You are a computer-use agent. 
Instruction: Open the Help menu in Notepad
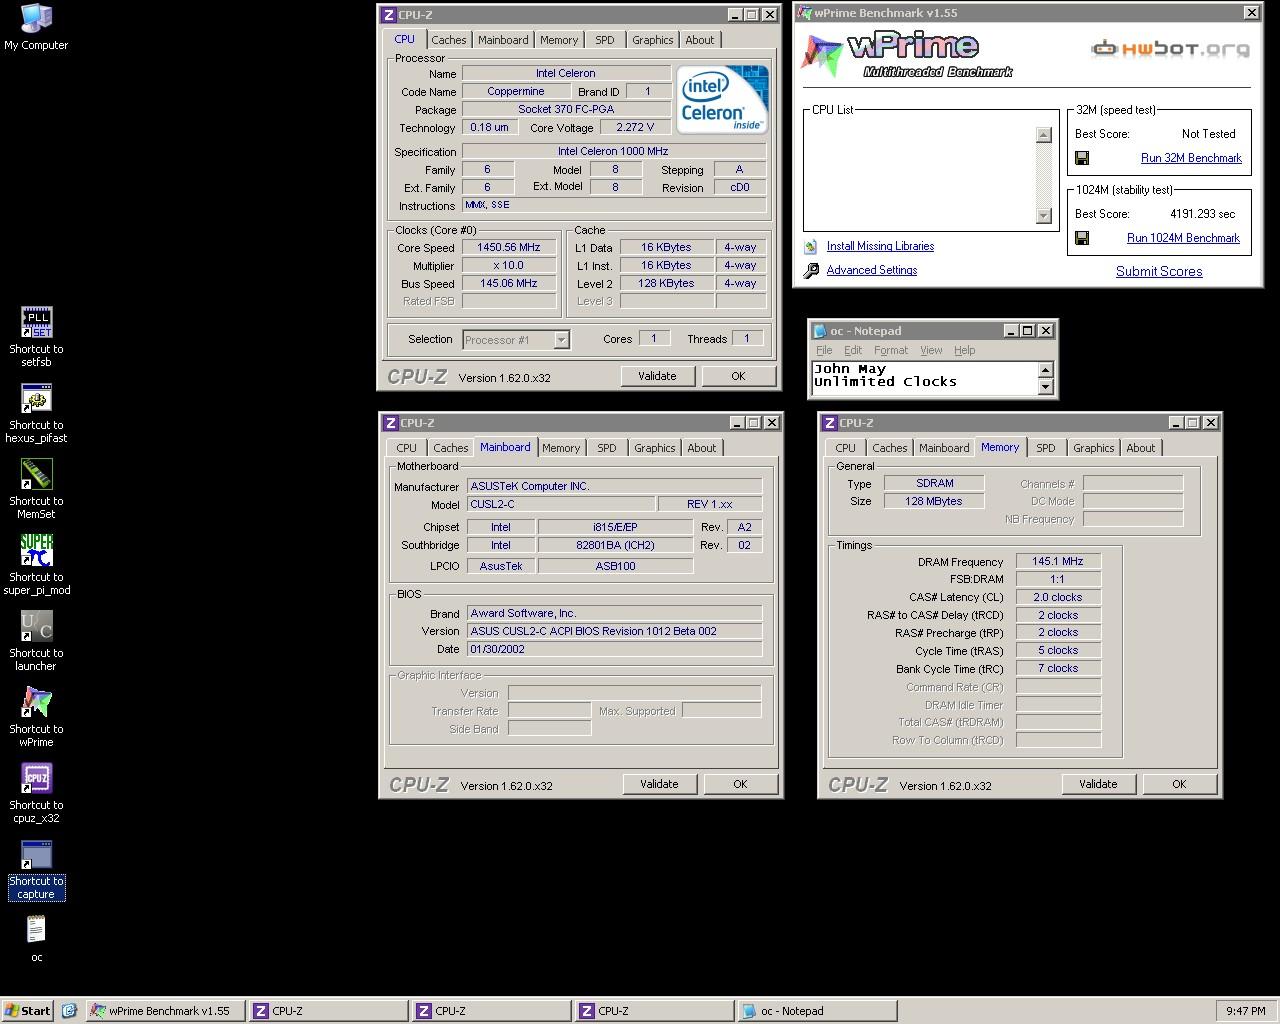[x=964, y=350]
